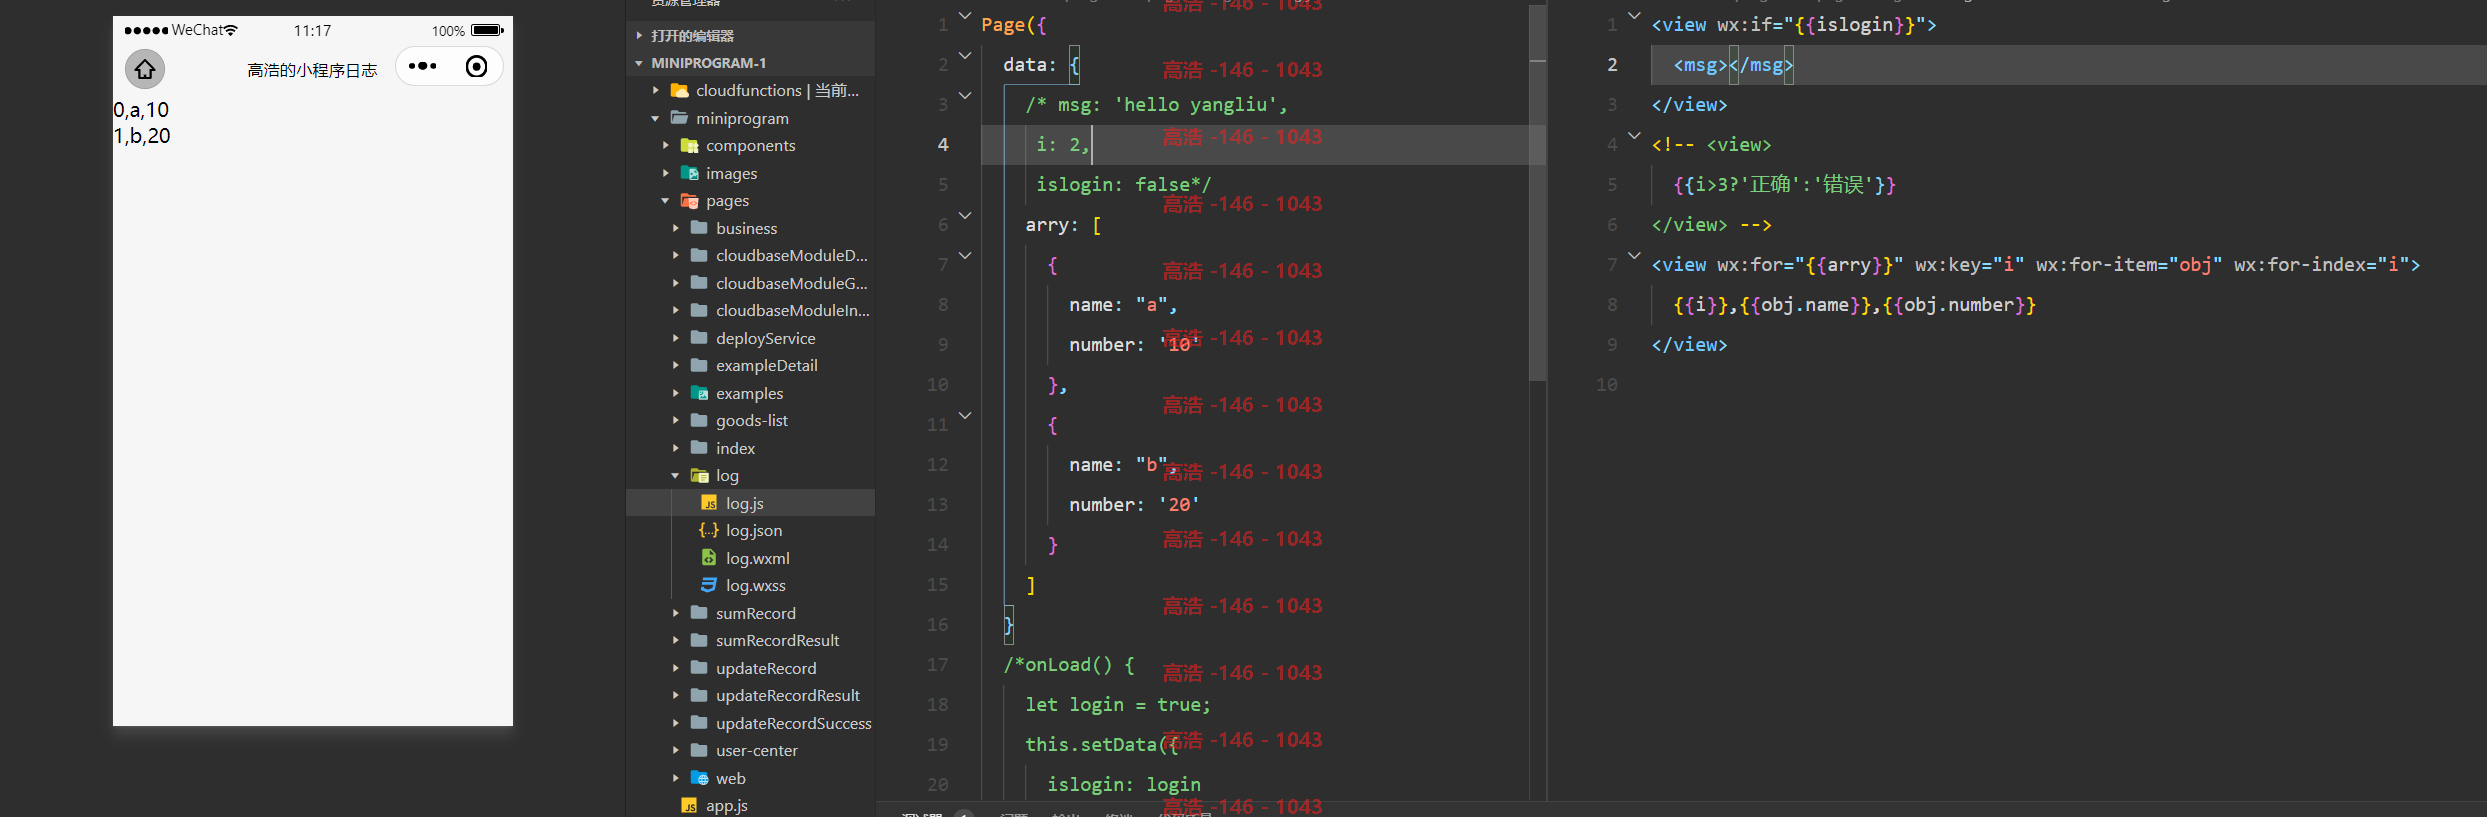
Task: Click the pages folder icon
Action: click(x=690, y=200)
